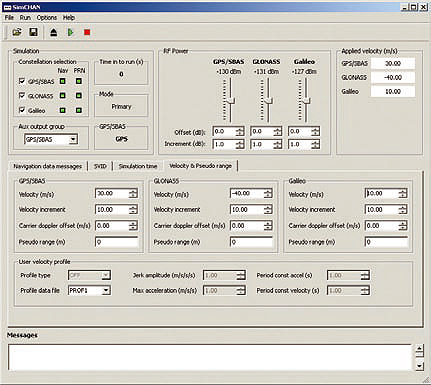Click the Galileo Velocity increment spinner arrows
The height and width of the screenshot is (385, 431).
(403, 210)
